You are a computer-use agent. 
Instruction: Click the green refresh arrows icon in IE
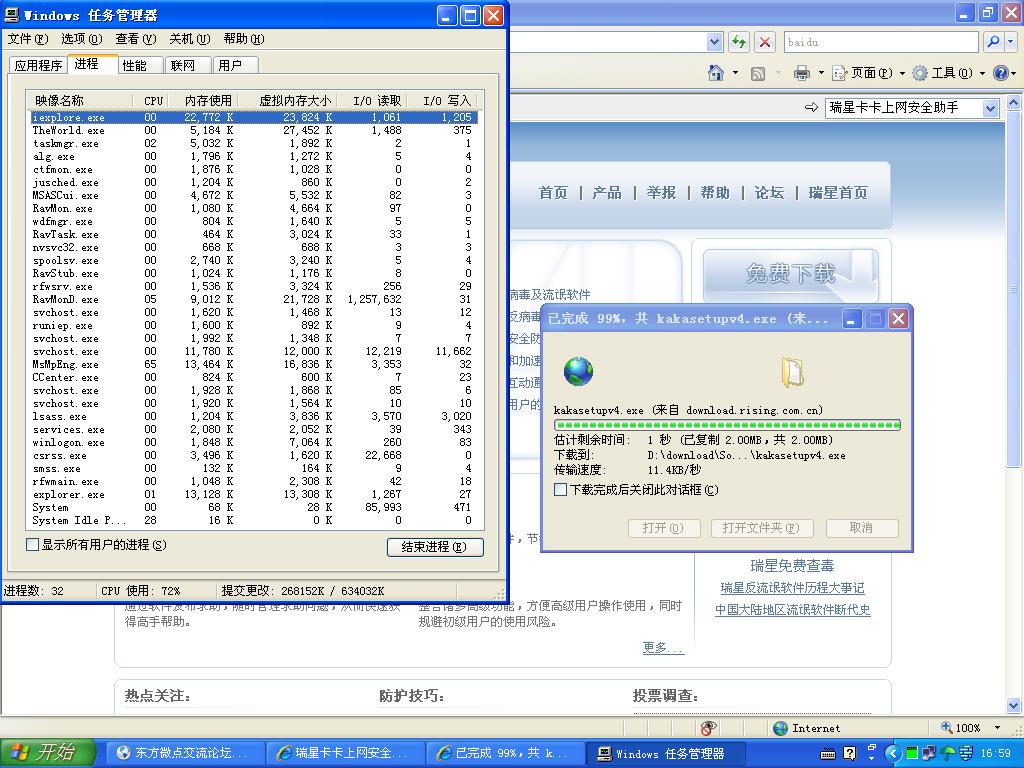tap(739, 42)
